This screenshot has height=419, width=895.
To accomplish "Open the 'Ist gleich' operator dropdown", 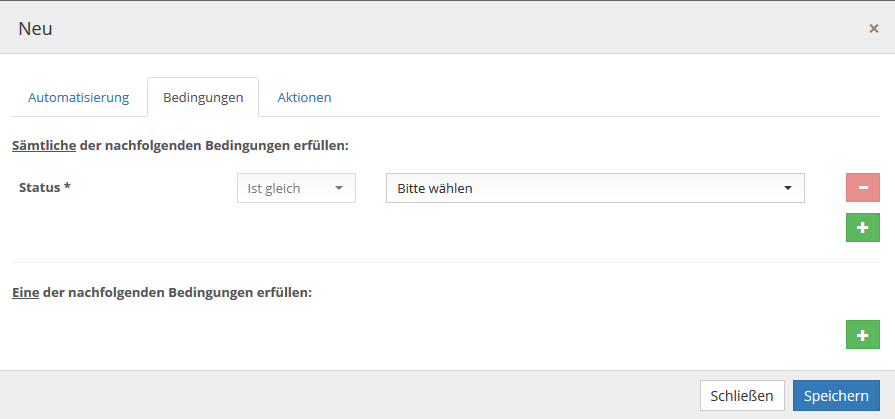I will (x=296, y=188).
